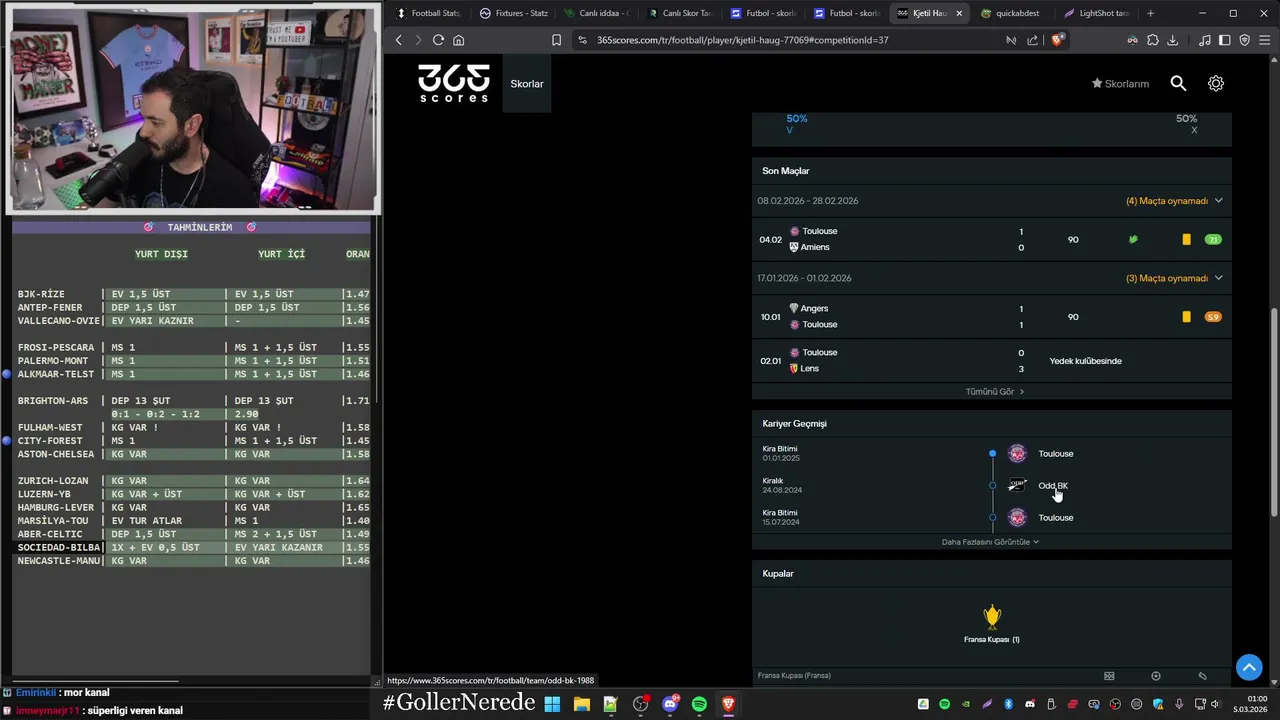Open Tümünü Gör matches link
Screen dimensions: 1280x720
[x=995, y=392]
